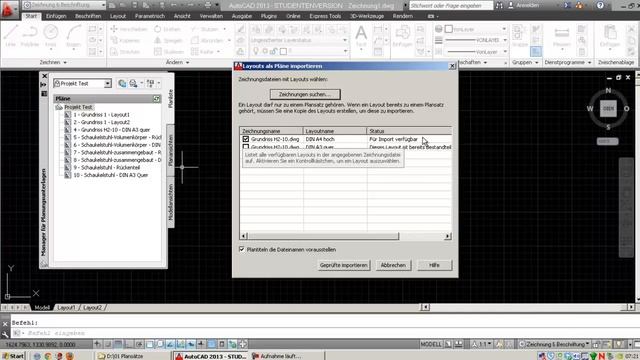Click the horizontal scrollbar in the layouts list

coord(322,236)
